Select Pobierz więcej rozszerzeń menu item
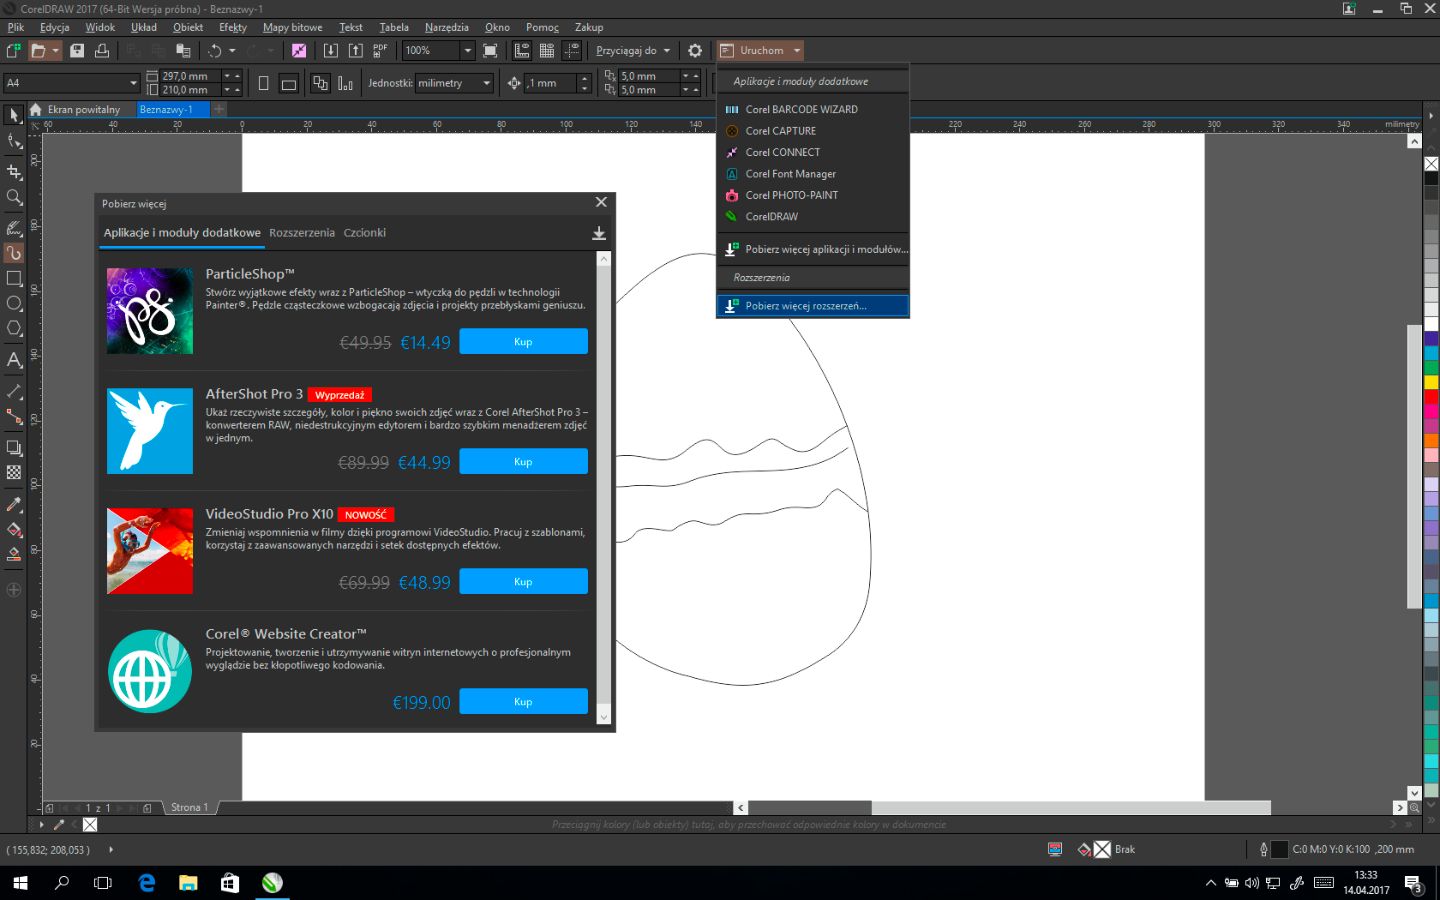This screenshot has width=1440, height=900. pos(813,306)
